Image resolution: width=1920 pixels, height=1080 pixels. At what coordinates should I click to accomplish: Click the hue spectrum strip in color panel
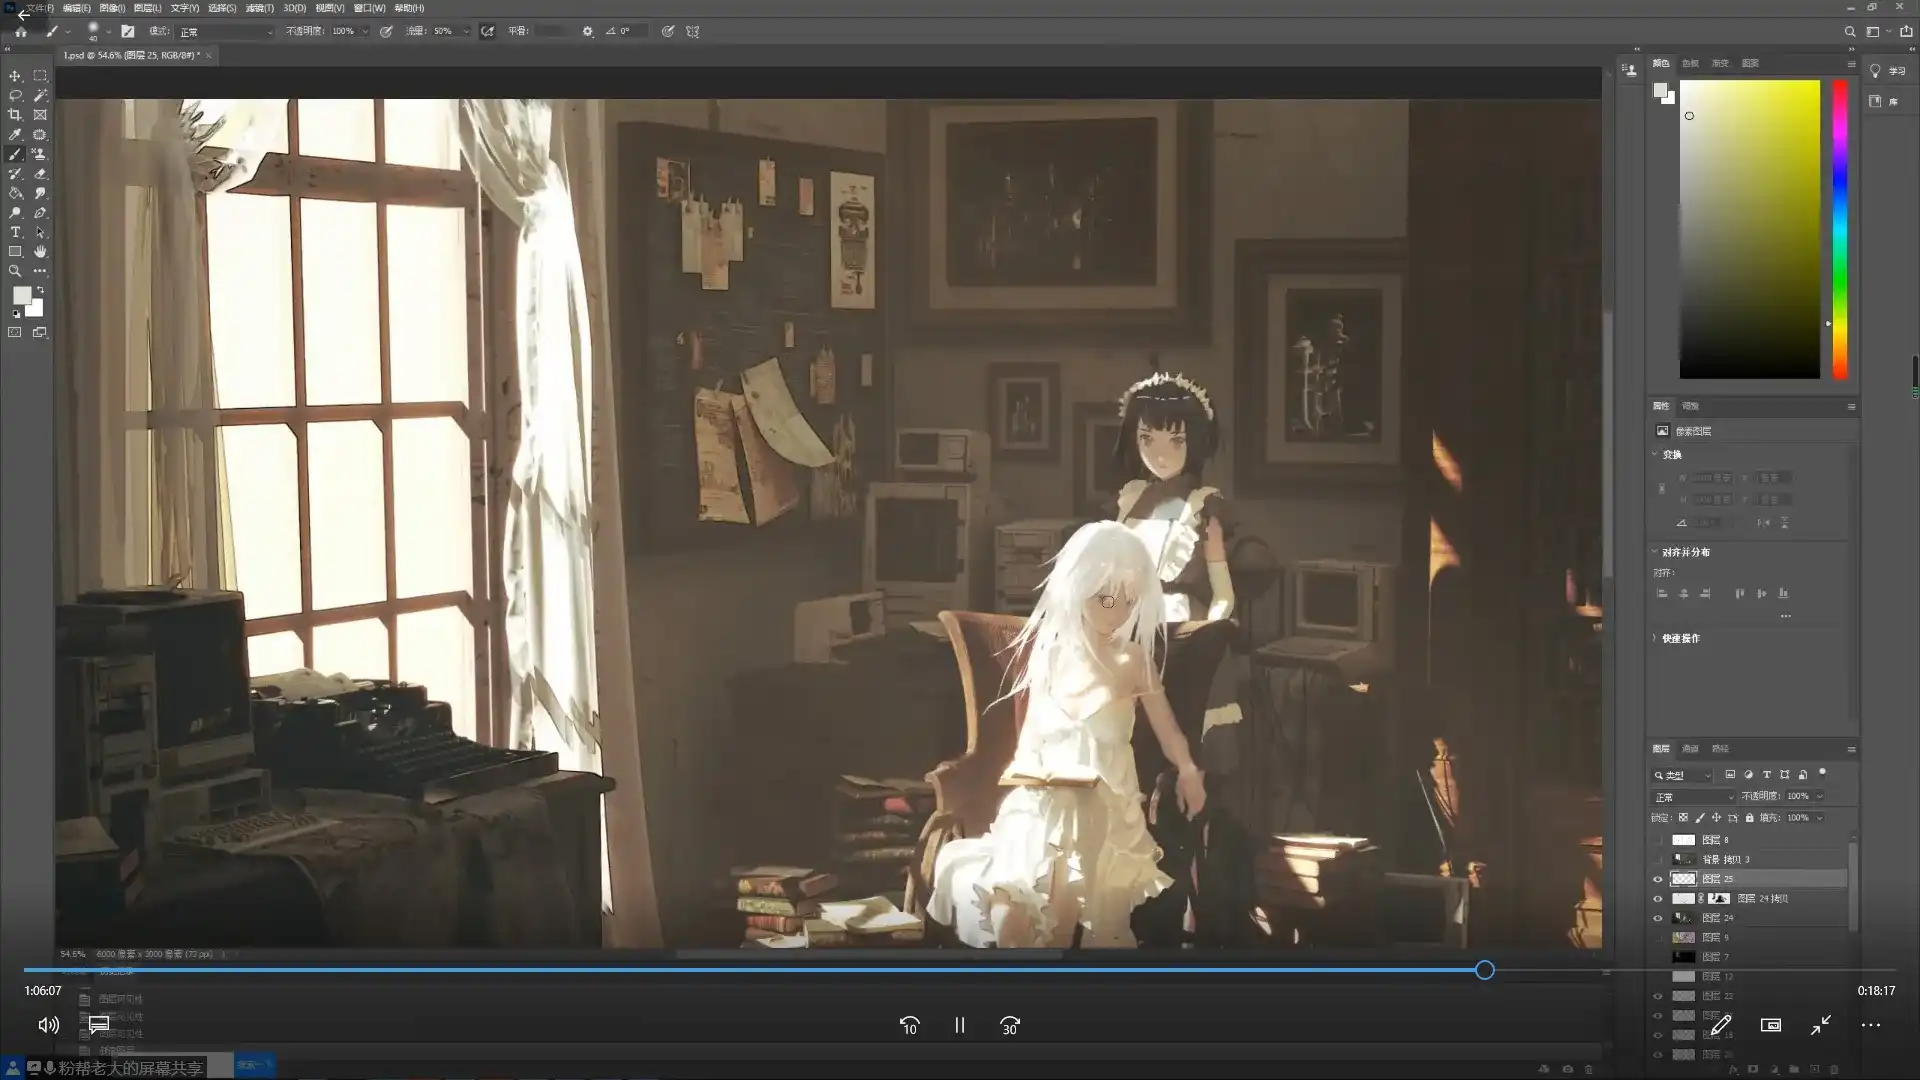click(x=1839, y=230)
